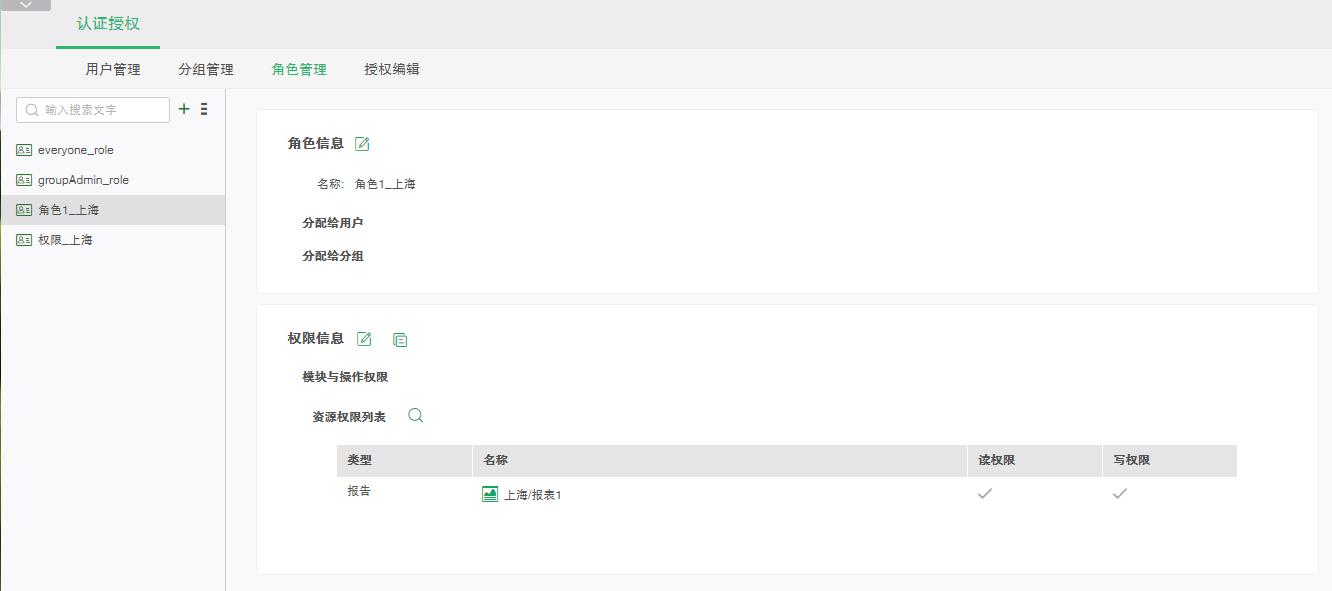Click the copy permissions icon
Screen dimensions: 1332x591
[400, 340]
